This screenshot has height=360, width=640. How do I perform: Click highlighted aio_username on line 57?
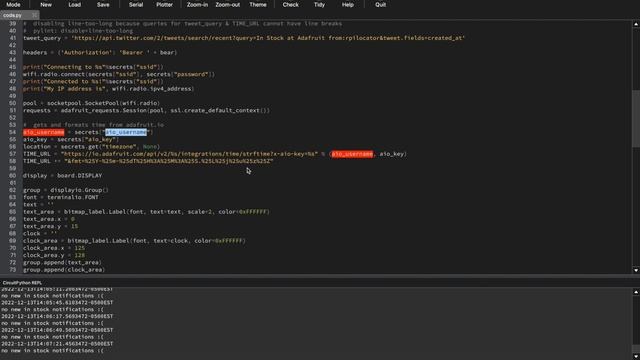[352, 154]
